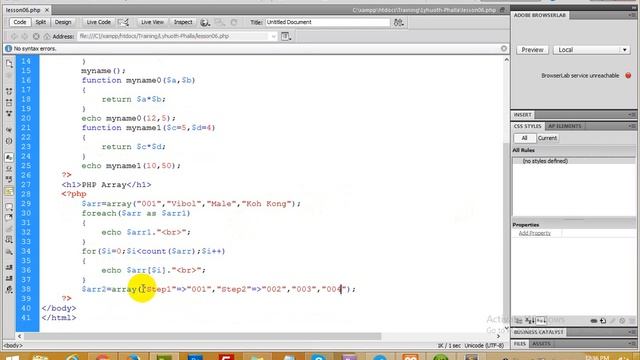
Task: Click the Preview button in BrowserLab
Action: coord(532,50)
